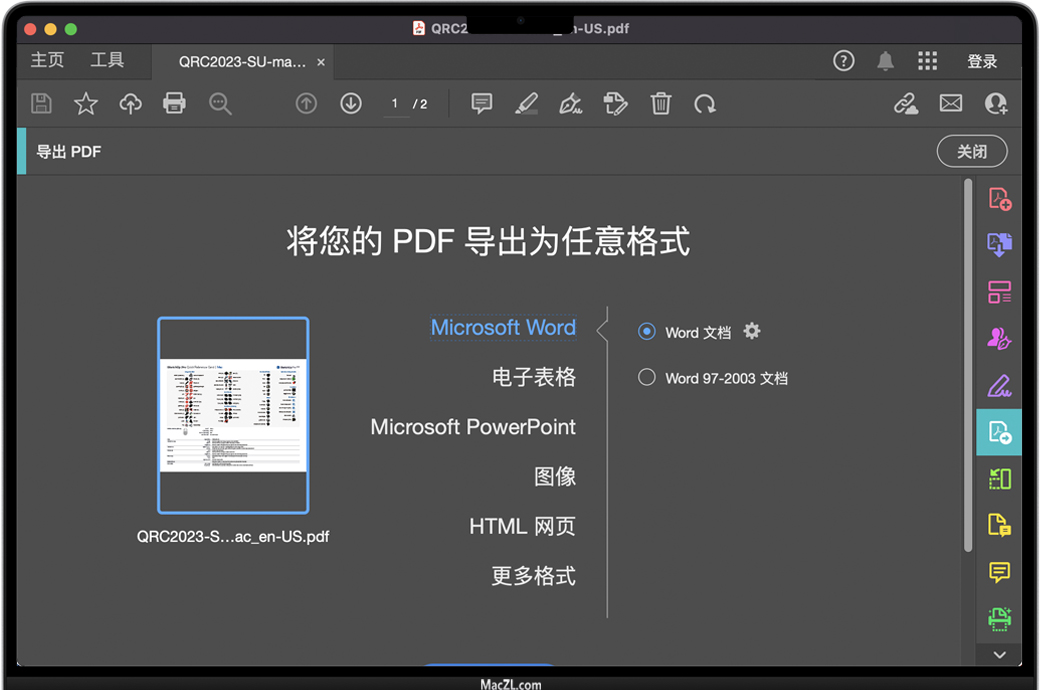Click the rotate page icon
This screenshot has height=690, width=1040.
pos(705,103)
